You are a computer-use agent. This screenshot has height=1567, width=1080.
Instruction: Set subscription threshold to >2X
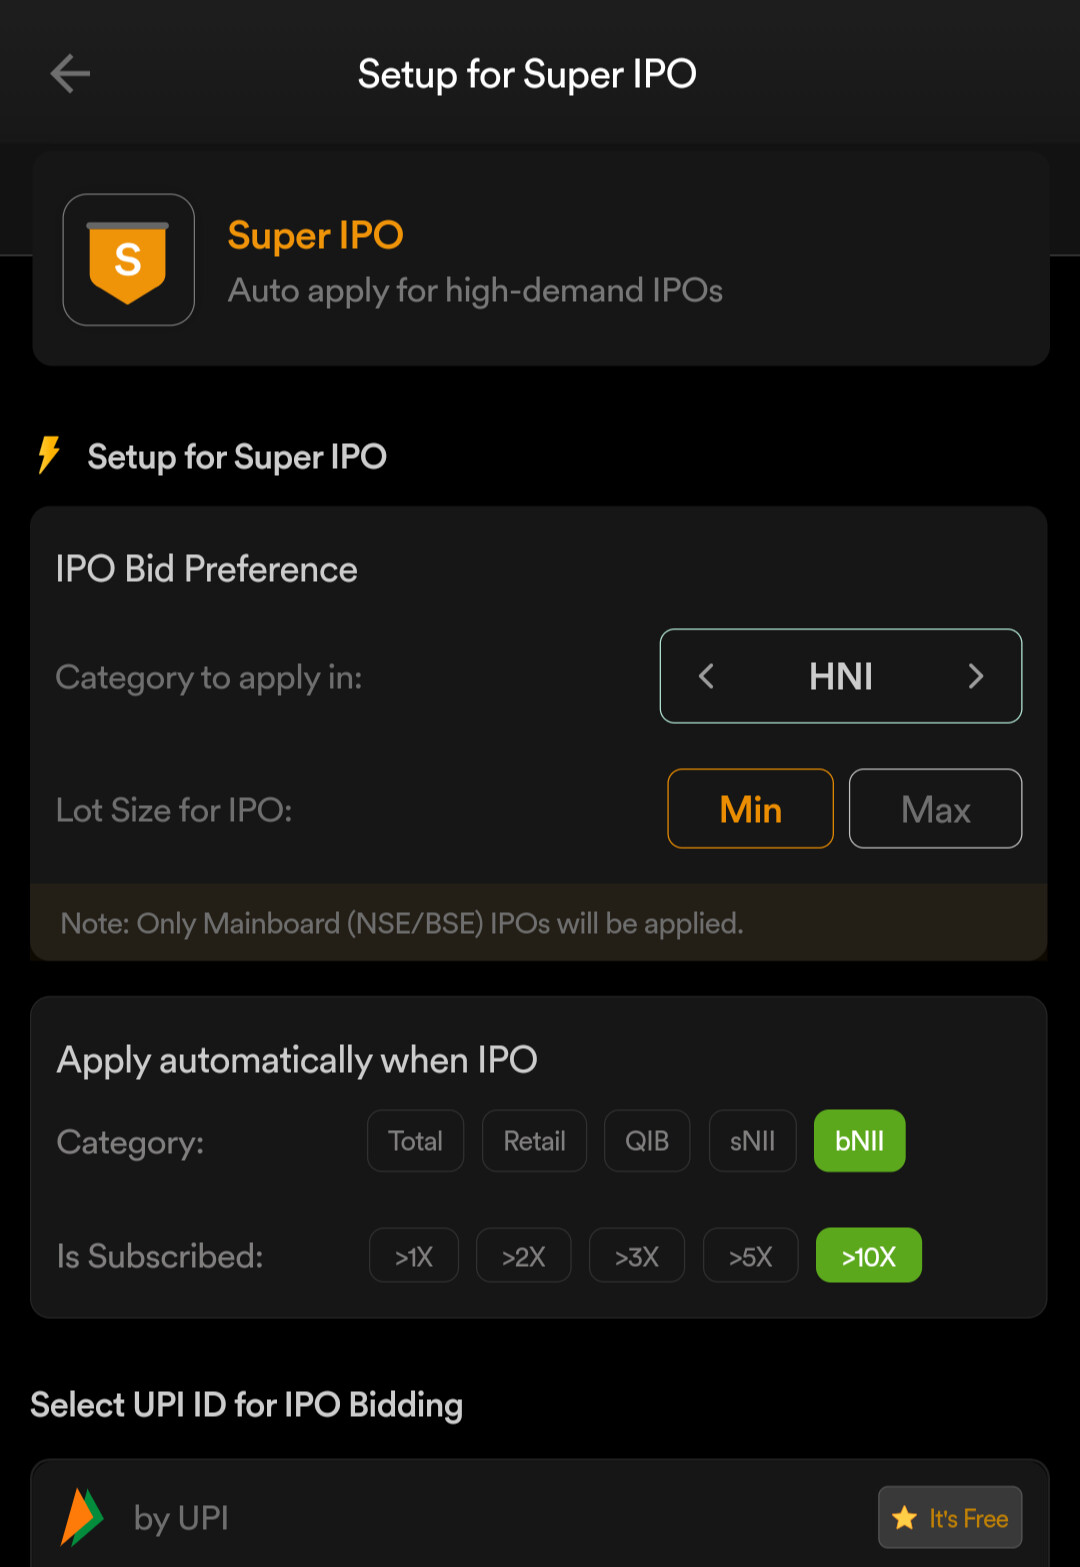click(x=523, y=1256)
